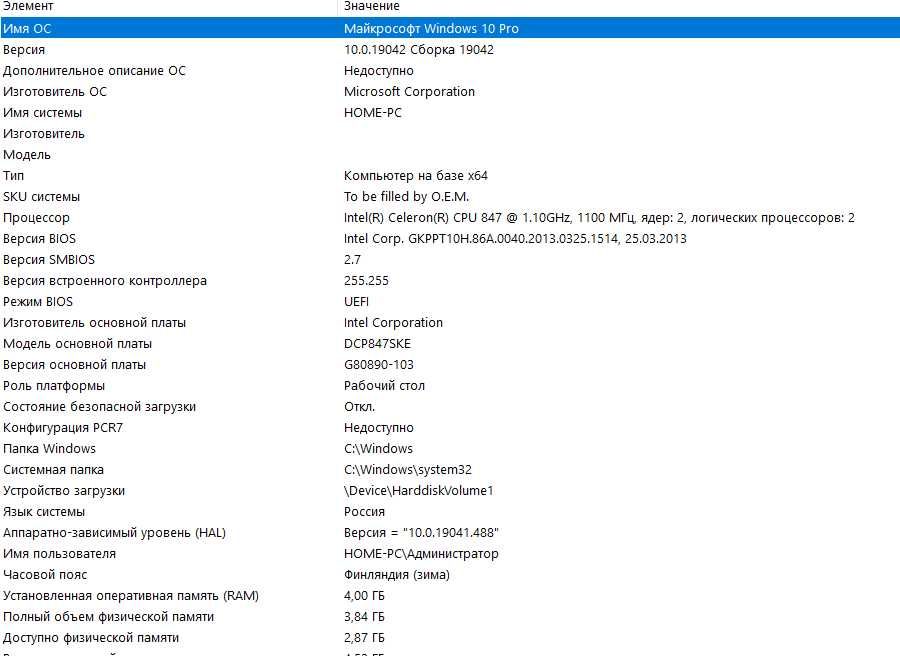Click the Откл. secure boot value

tap(359, 407)
